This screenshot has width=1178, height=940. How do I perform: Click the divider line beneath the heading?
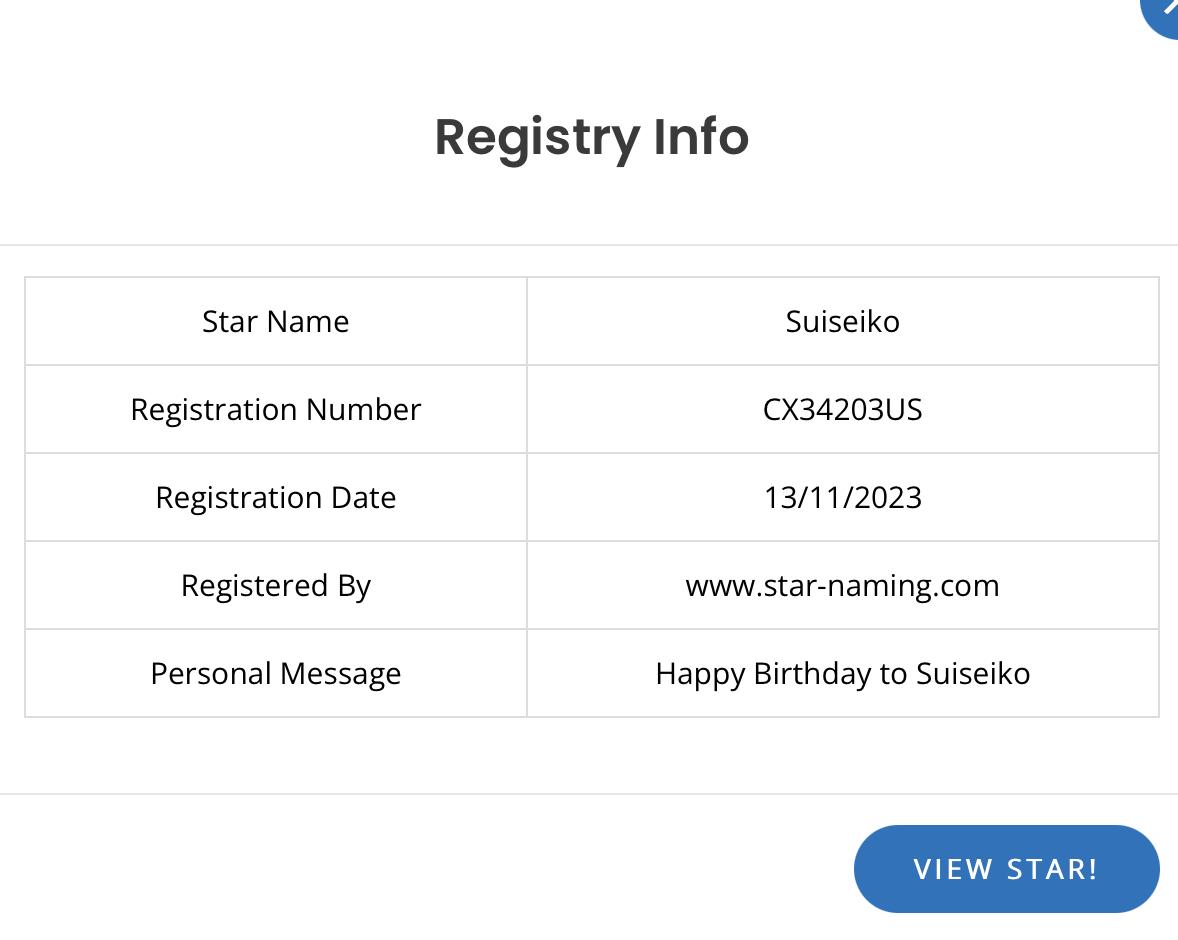pyautogui.click(x=589, y=245)
